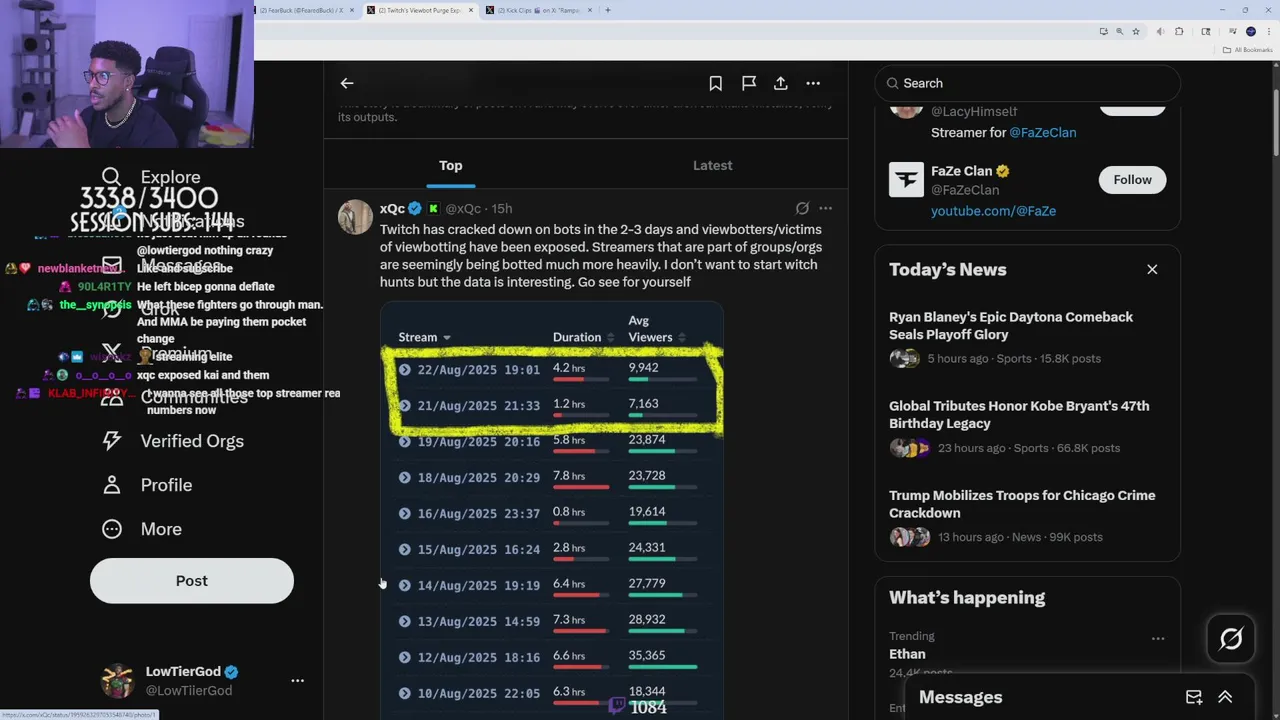The width and height of the screenshot is (1280, 720).
Task: Close the FearBuck browser tab
Action: 352,10
